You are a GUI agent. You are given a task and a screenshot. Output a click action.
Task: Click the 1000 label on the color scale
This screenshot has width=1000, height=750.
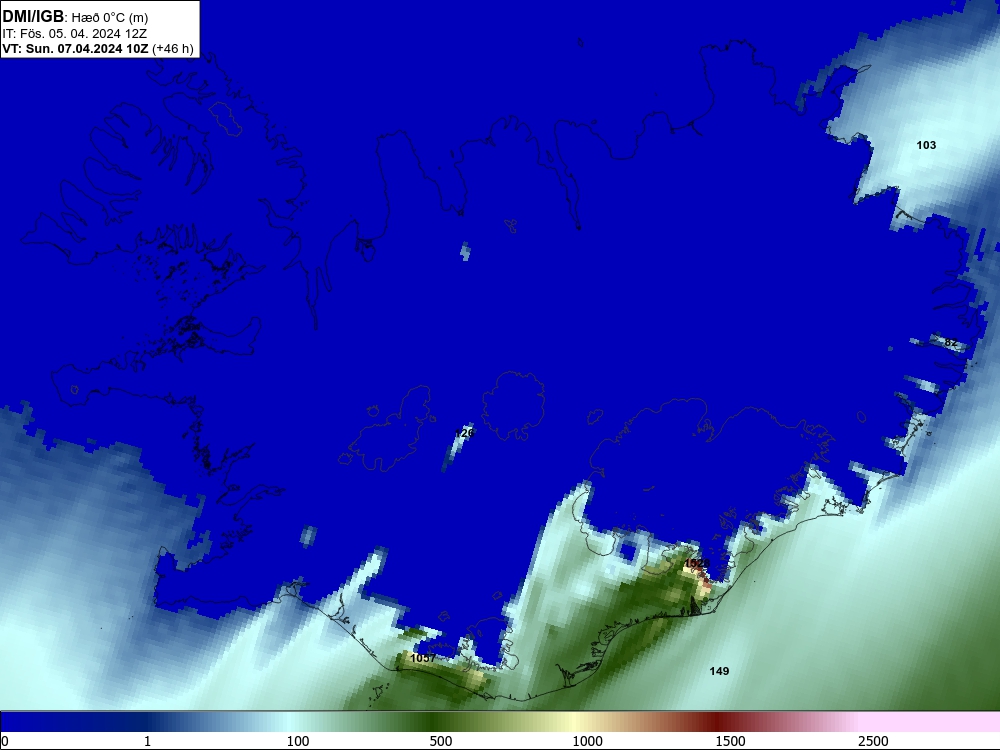click(587, 741)
